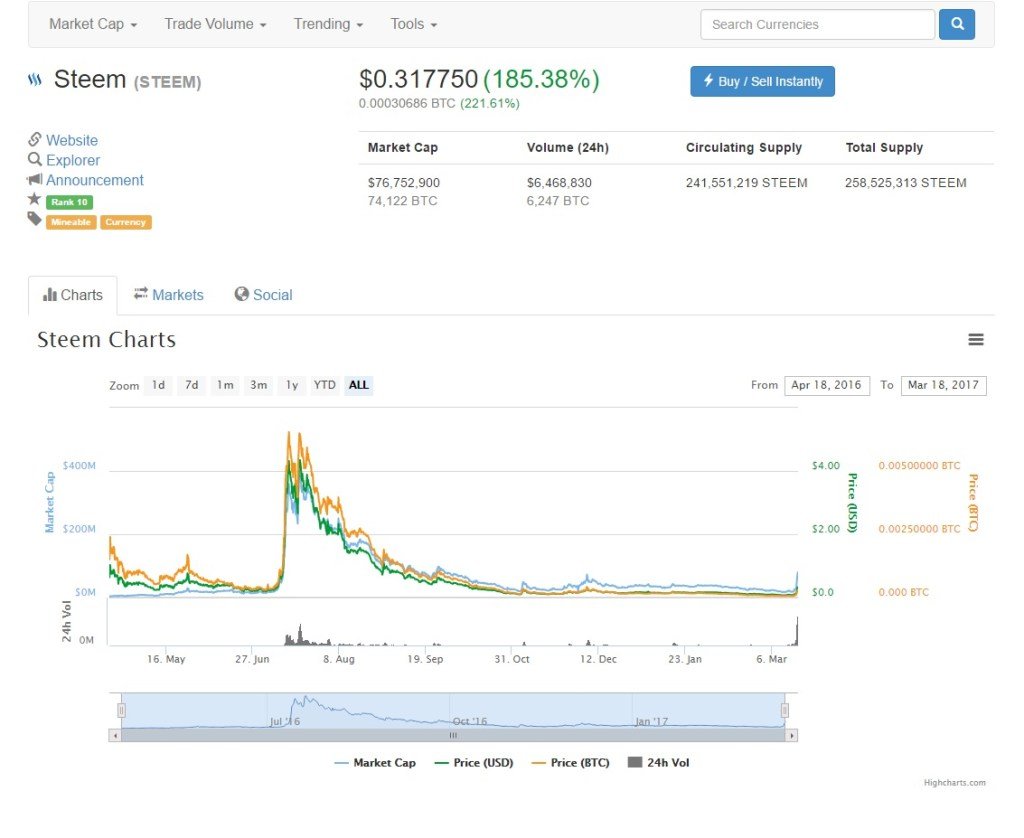
Task: Toggle 24h Vol series in legend
Action: [x=658, y=763]
